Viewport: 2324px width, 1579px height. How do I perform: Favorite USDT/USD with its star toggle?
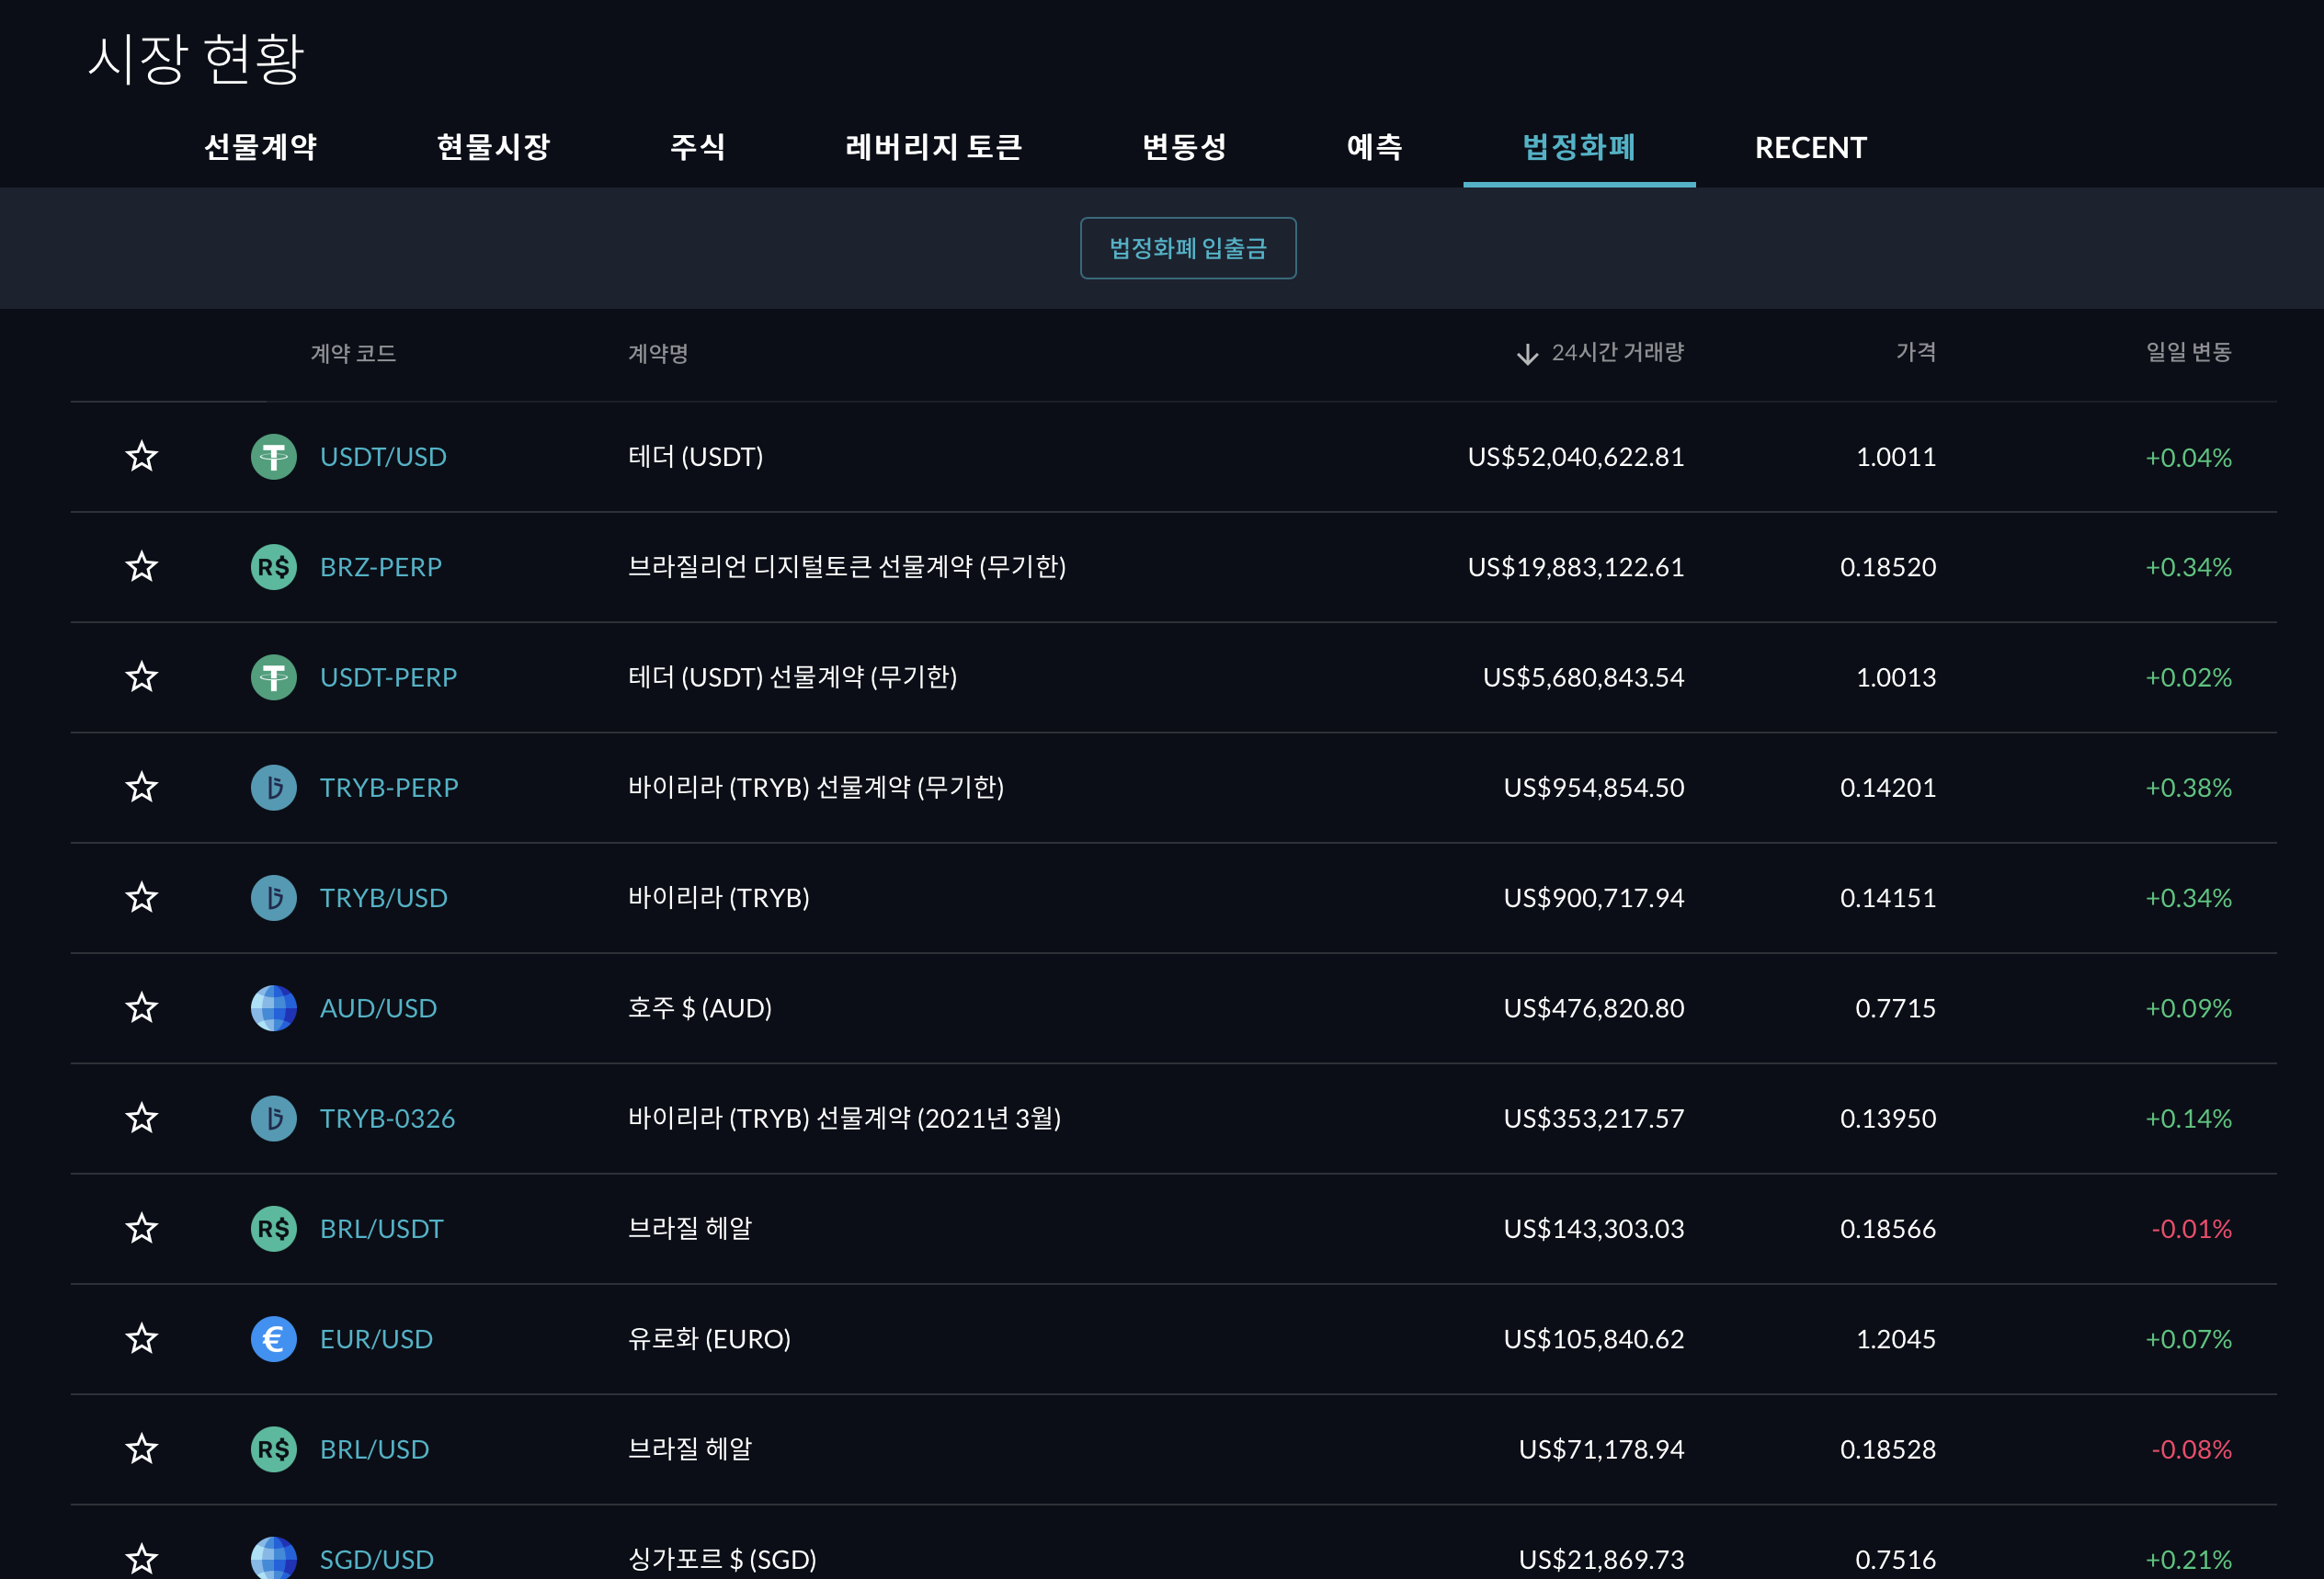(142, 457)
